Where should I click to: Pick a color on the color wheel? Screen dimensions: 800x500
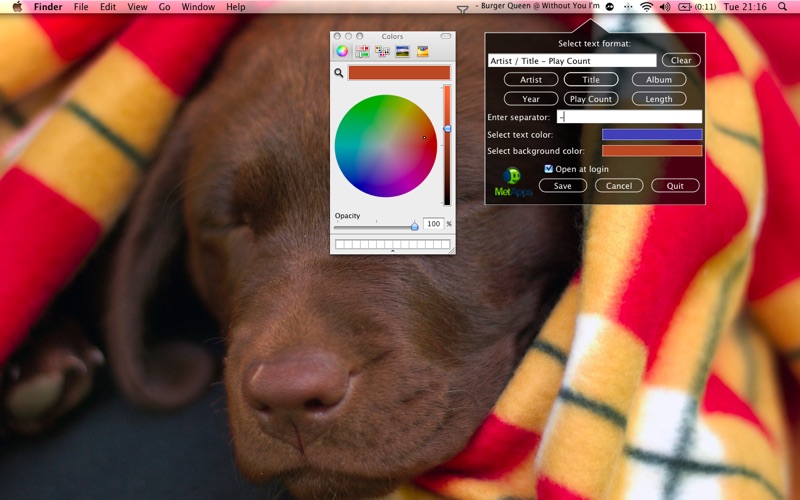386,146
